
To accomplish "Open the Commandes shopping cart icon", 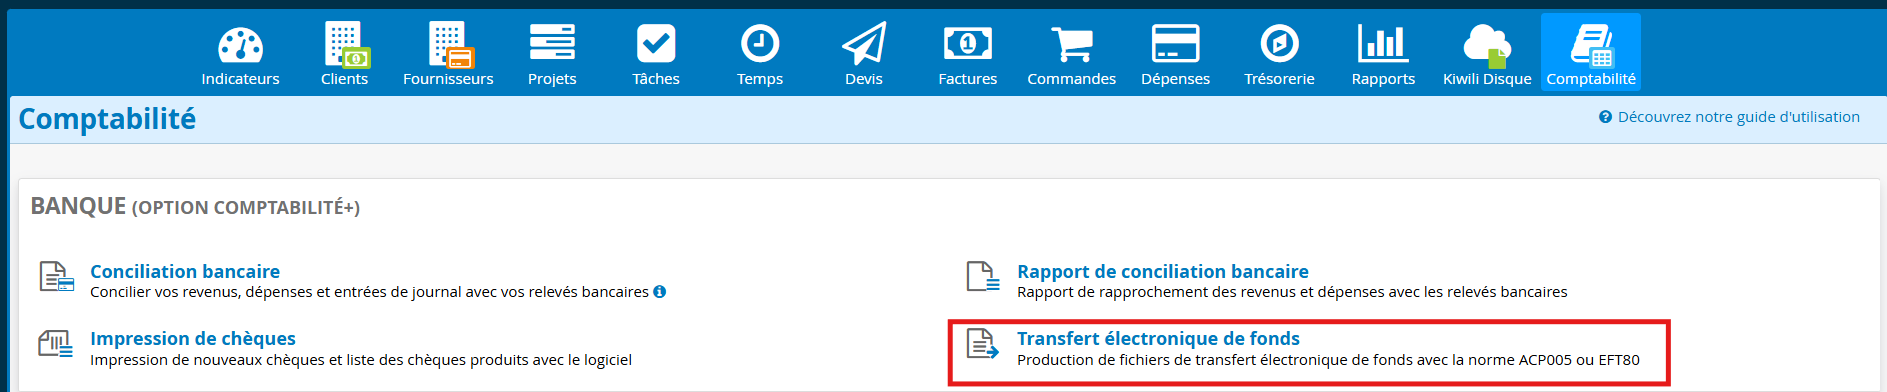I will 1072,43.
